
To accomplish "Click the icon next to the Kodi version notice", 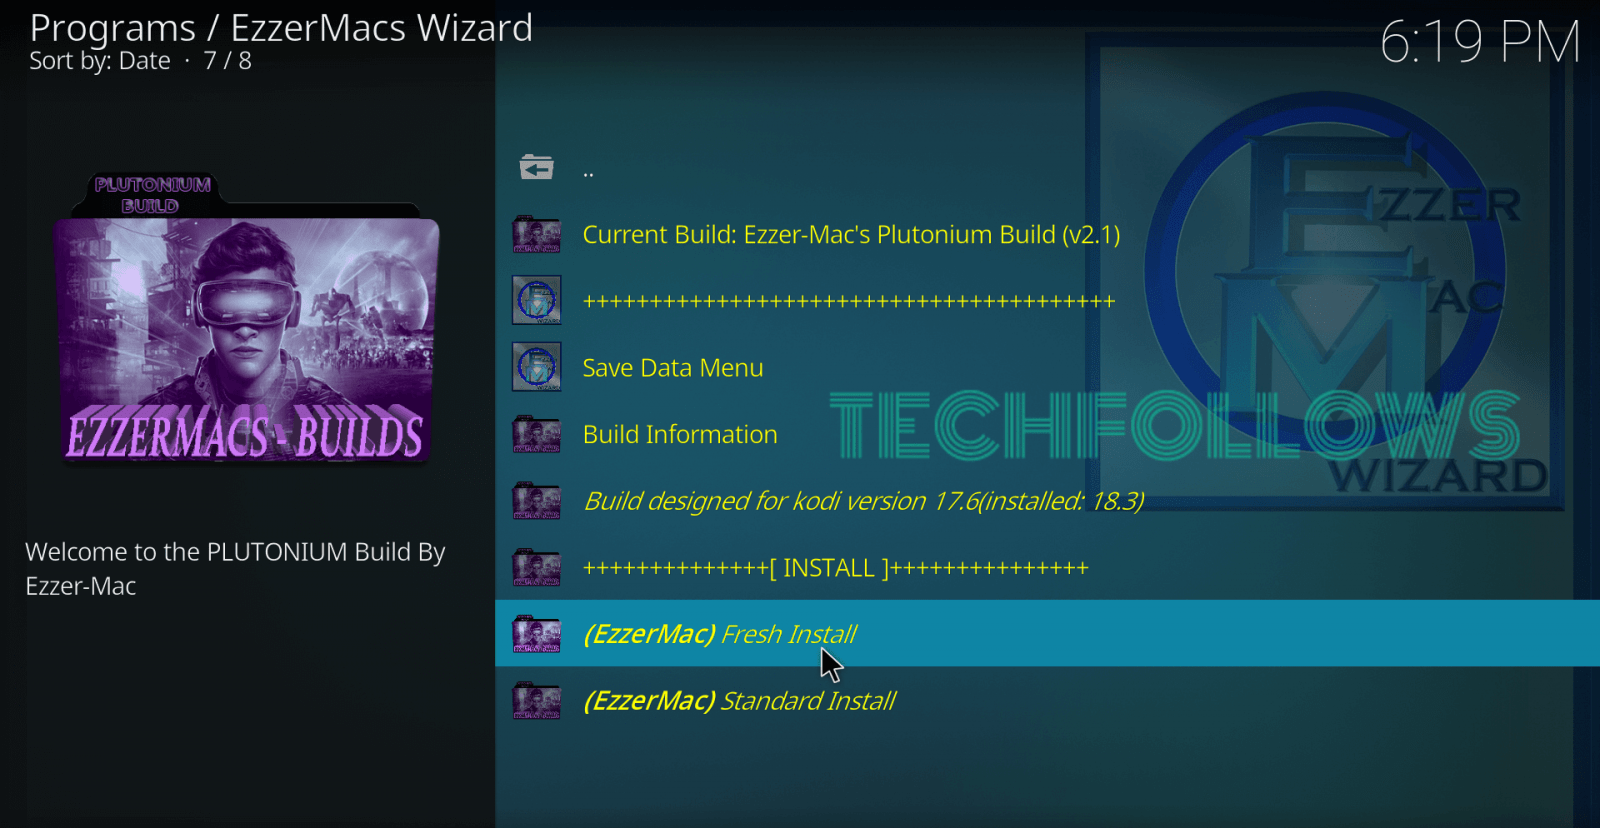I will 537,500.
